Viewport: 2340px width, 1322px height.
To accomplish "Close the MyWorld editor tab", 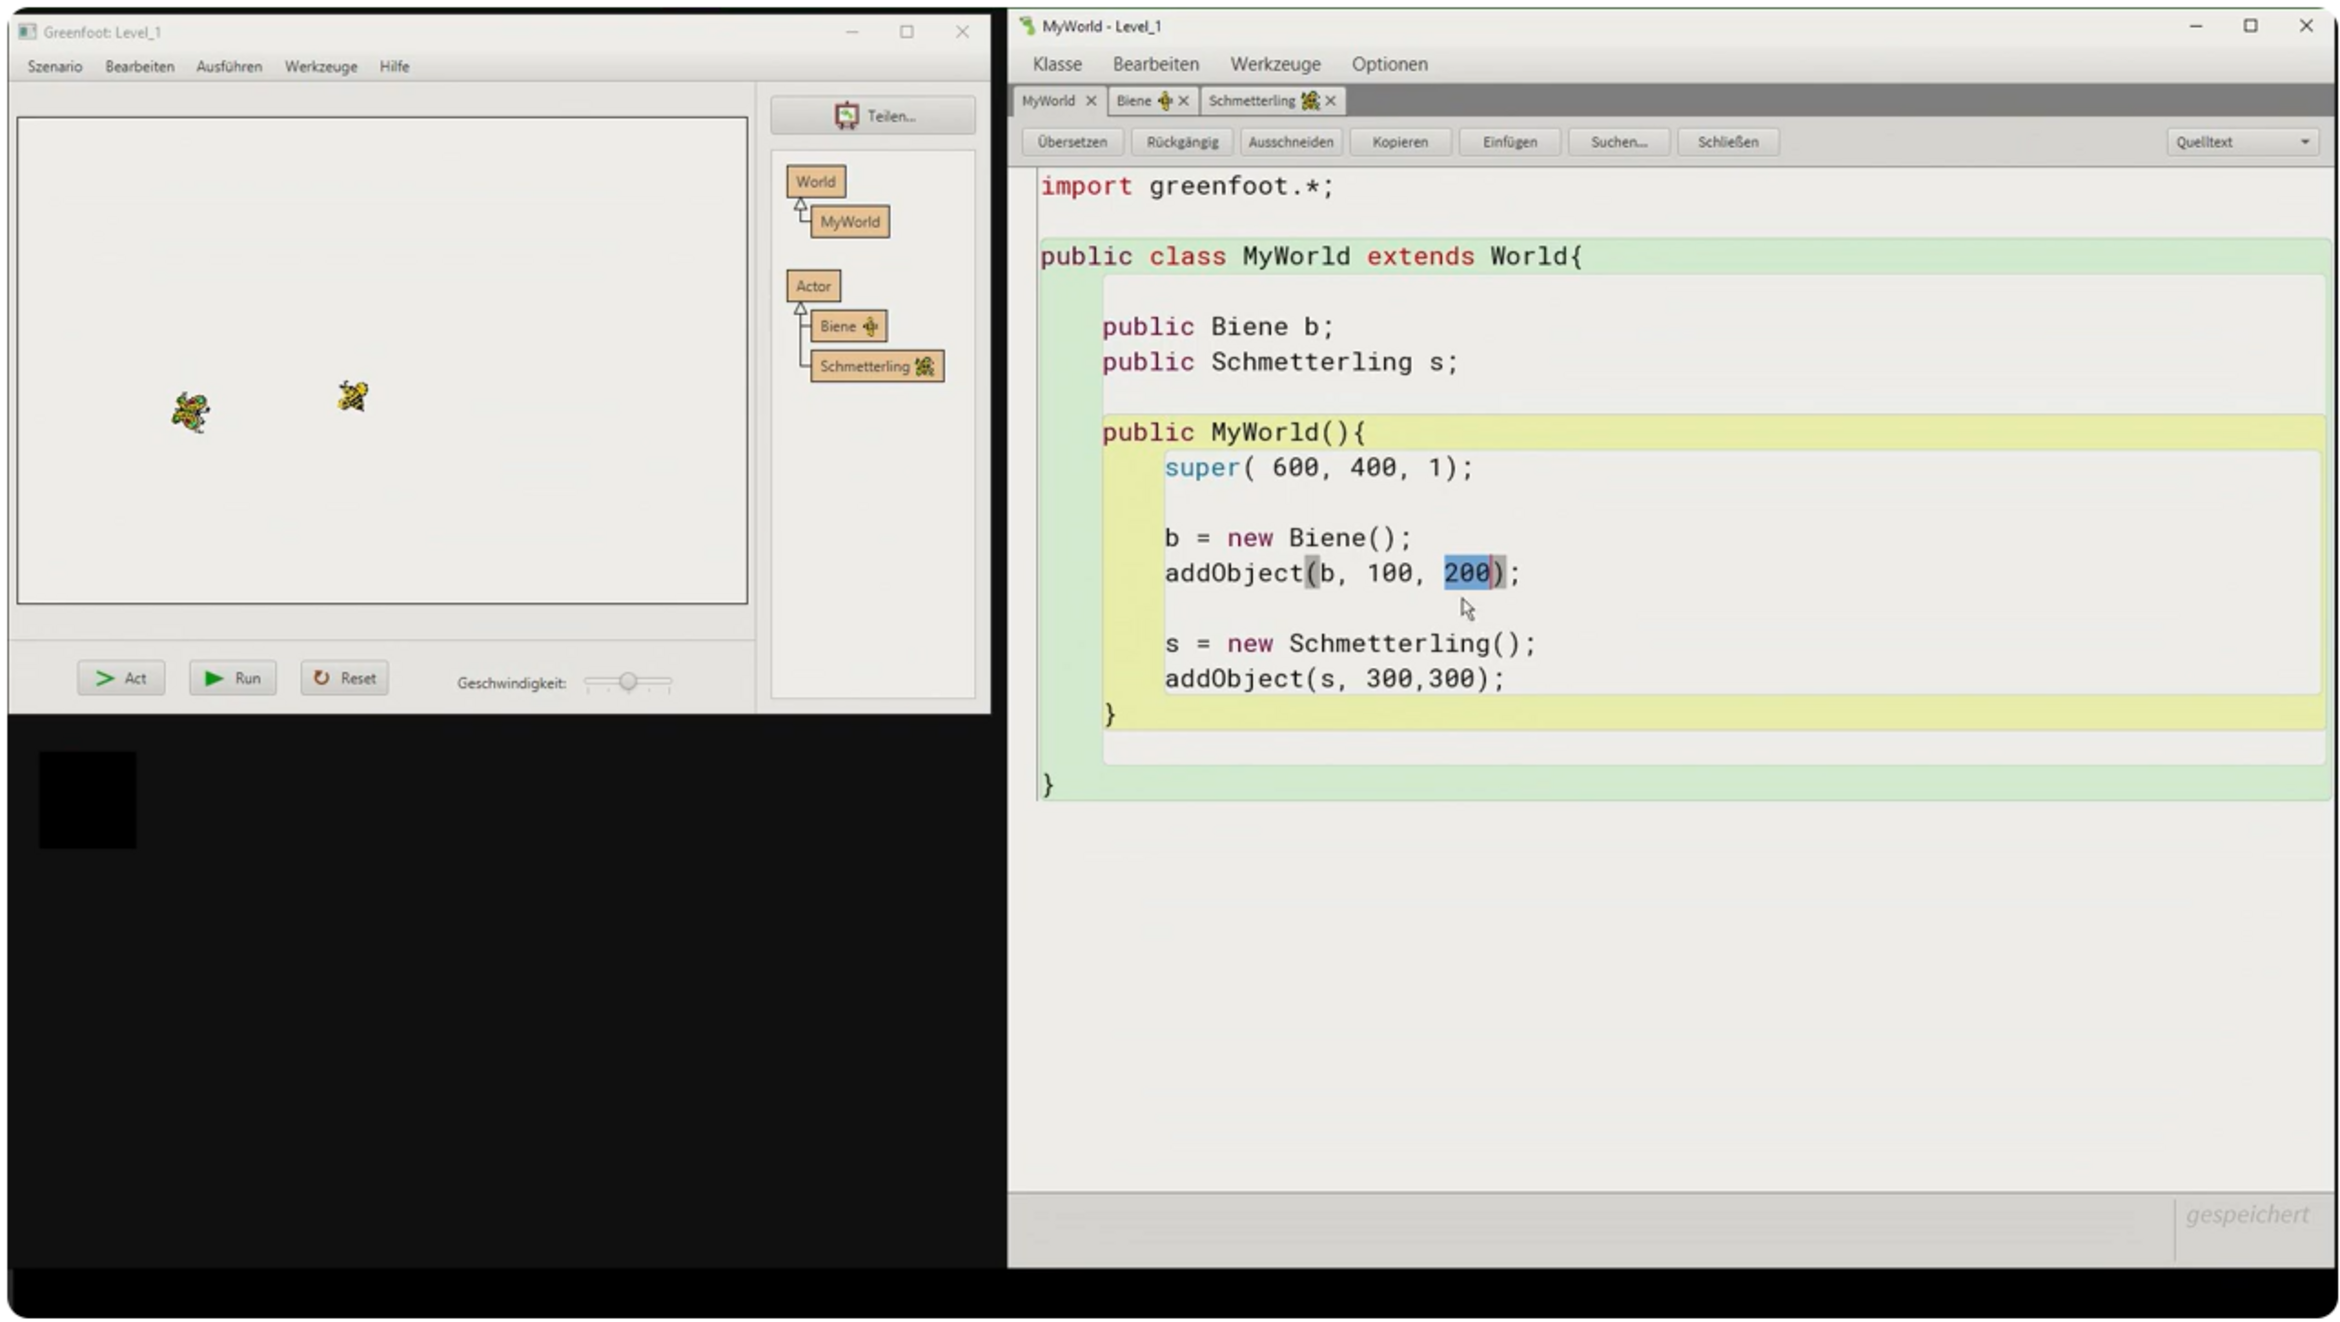I will (x=1090, y=101).
